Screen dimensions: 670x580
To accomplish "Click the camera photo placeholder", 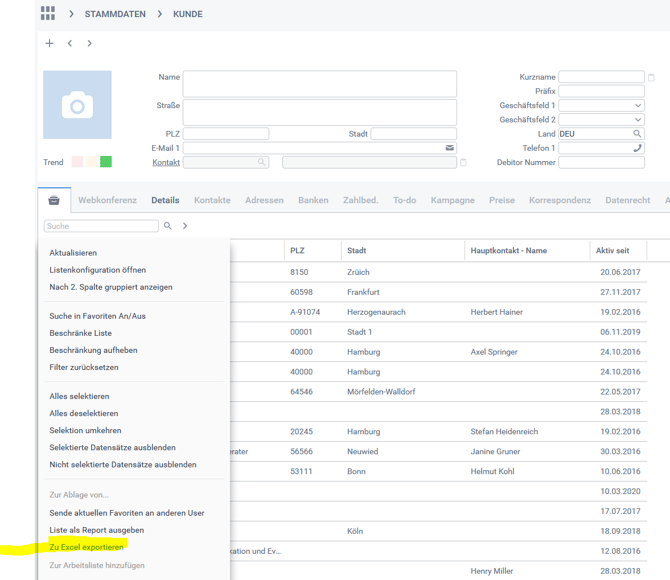I will pyautogui.click(x=77, y=105).
